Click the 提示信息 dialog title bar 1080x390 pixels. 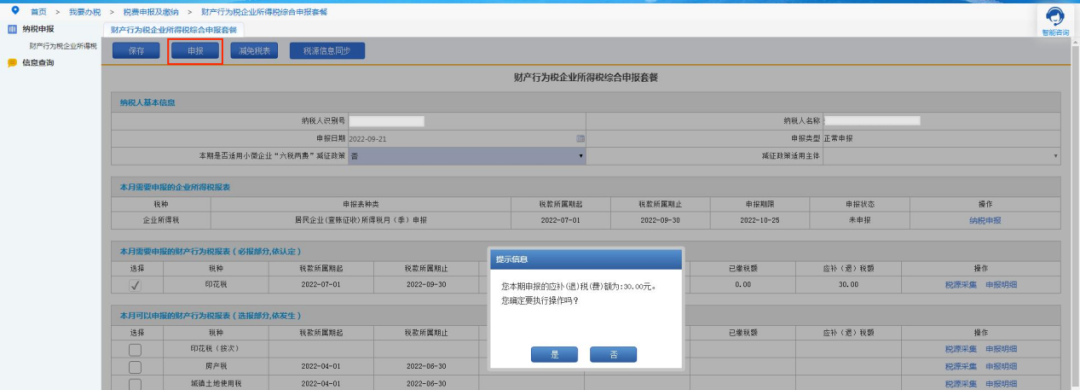click(x=585, y=260)
